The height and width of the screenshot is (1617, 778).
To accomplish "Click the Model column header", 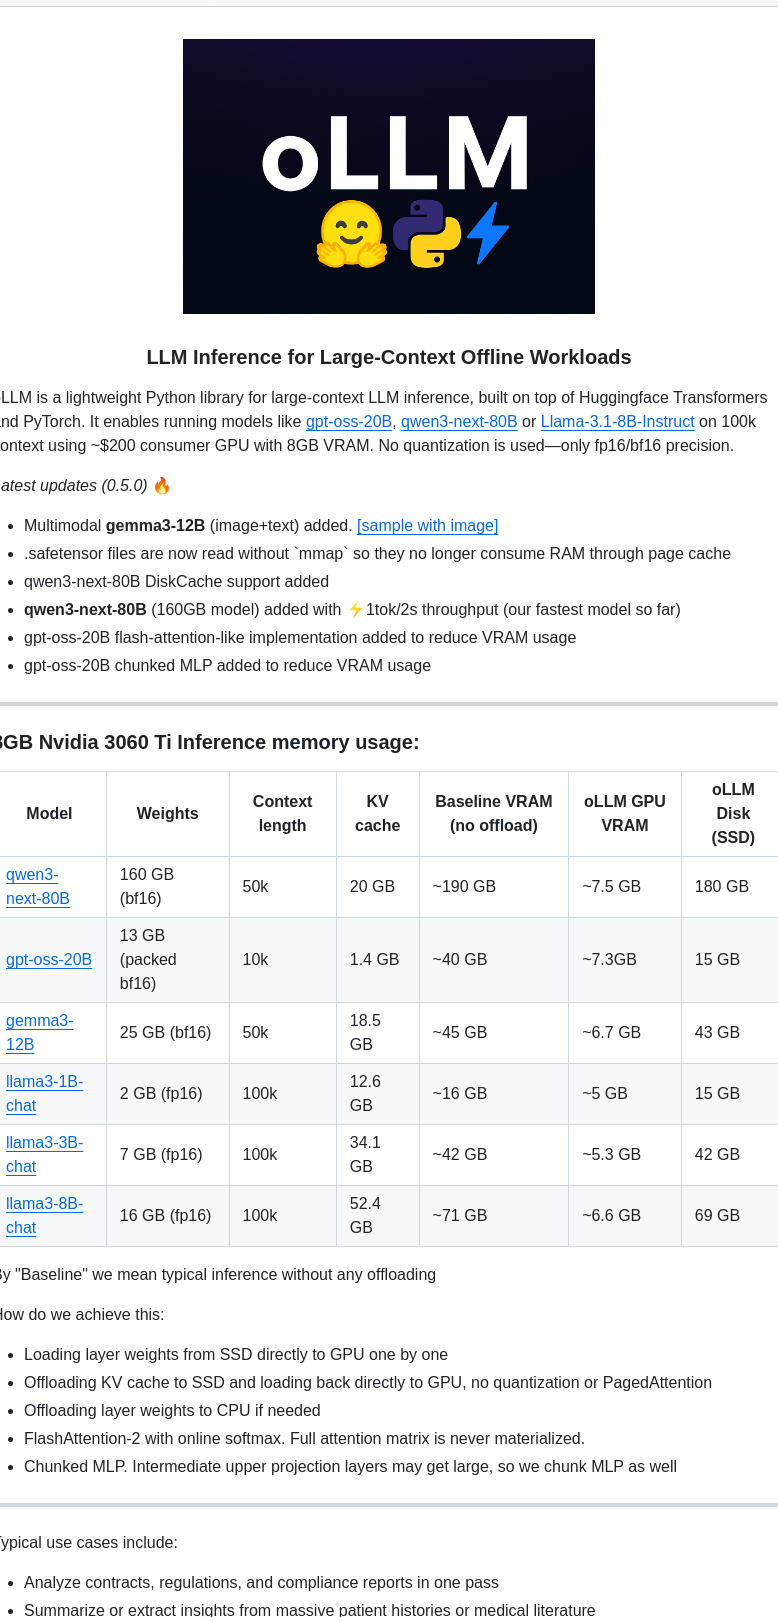I will point(49,814).
